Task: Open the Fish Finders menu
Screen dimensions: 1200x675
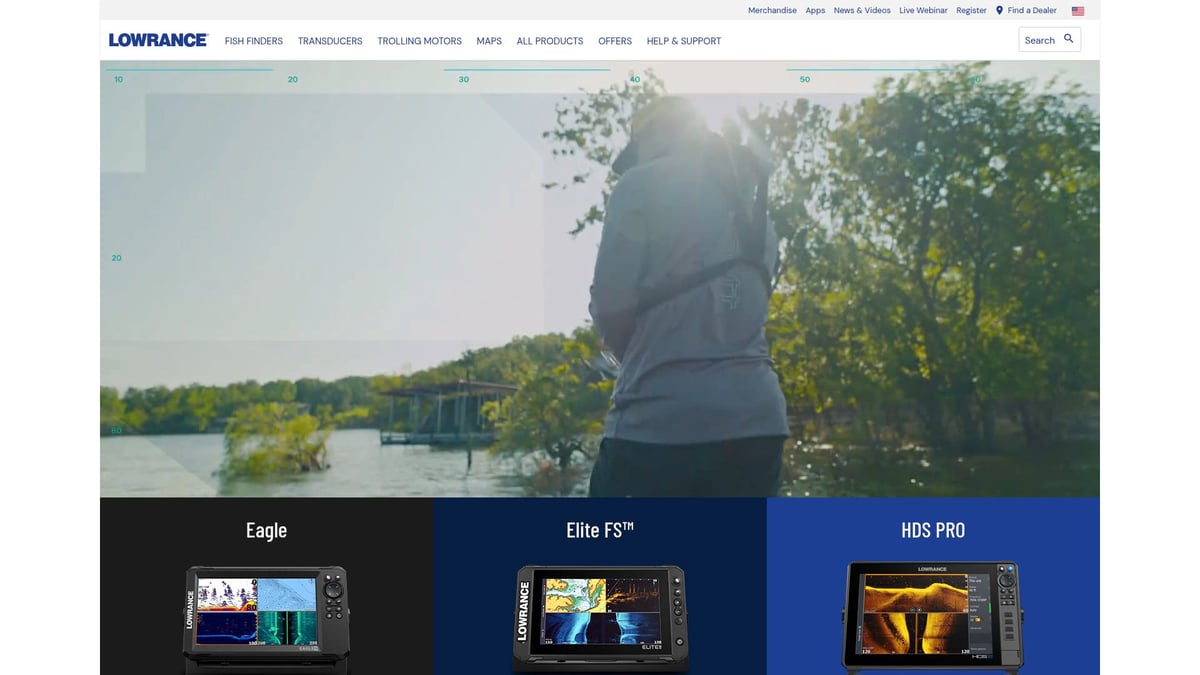Action: coord(254,41)
